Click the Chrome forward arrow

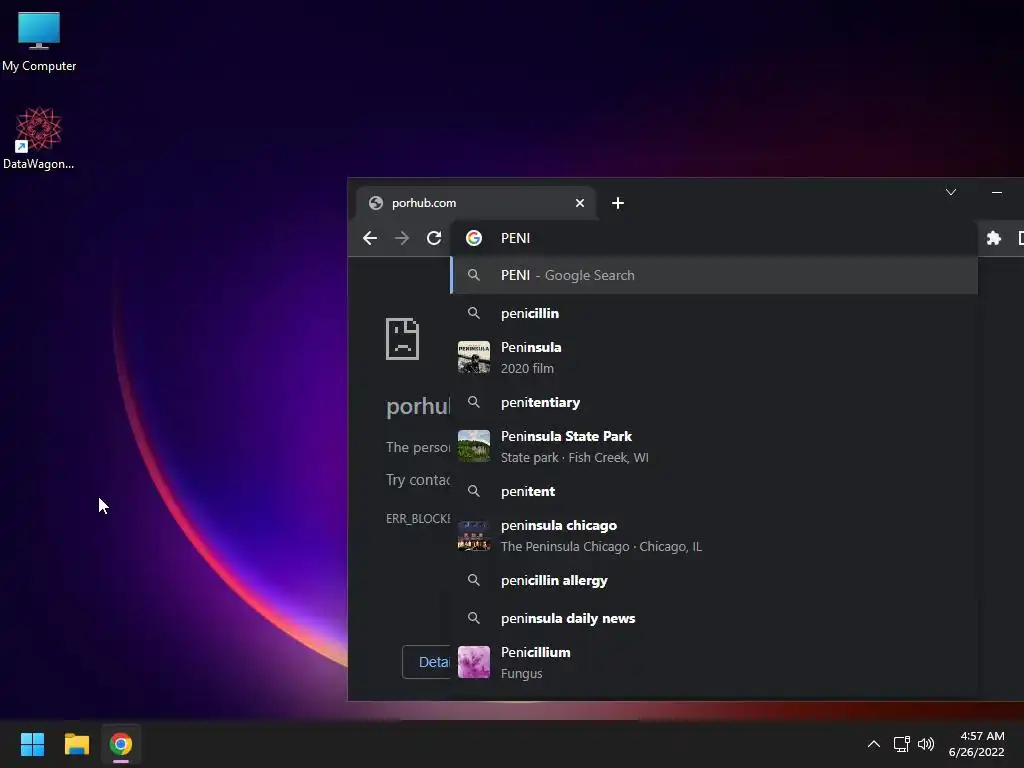[402, 238]
